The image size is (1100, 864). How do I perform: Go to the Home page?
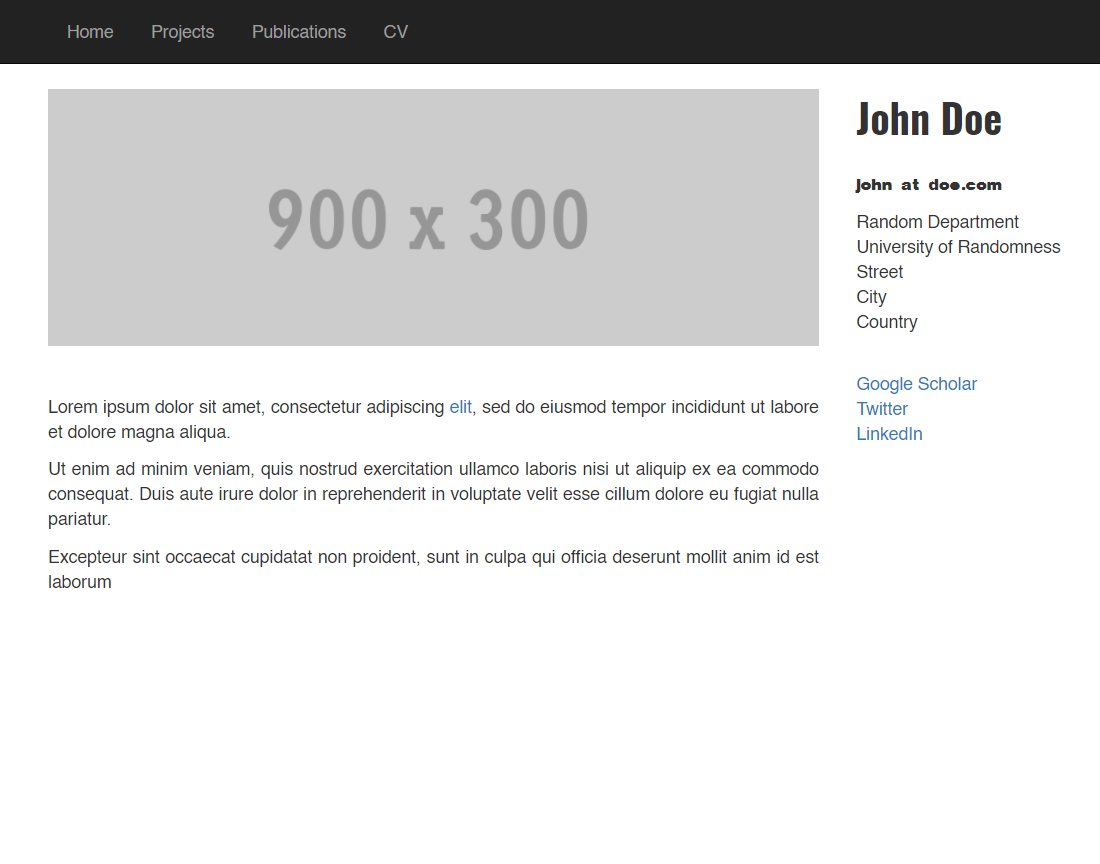point(90,32)
